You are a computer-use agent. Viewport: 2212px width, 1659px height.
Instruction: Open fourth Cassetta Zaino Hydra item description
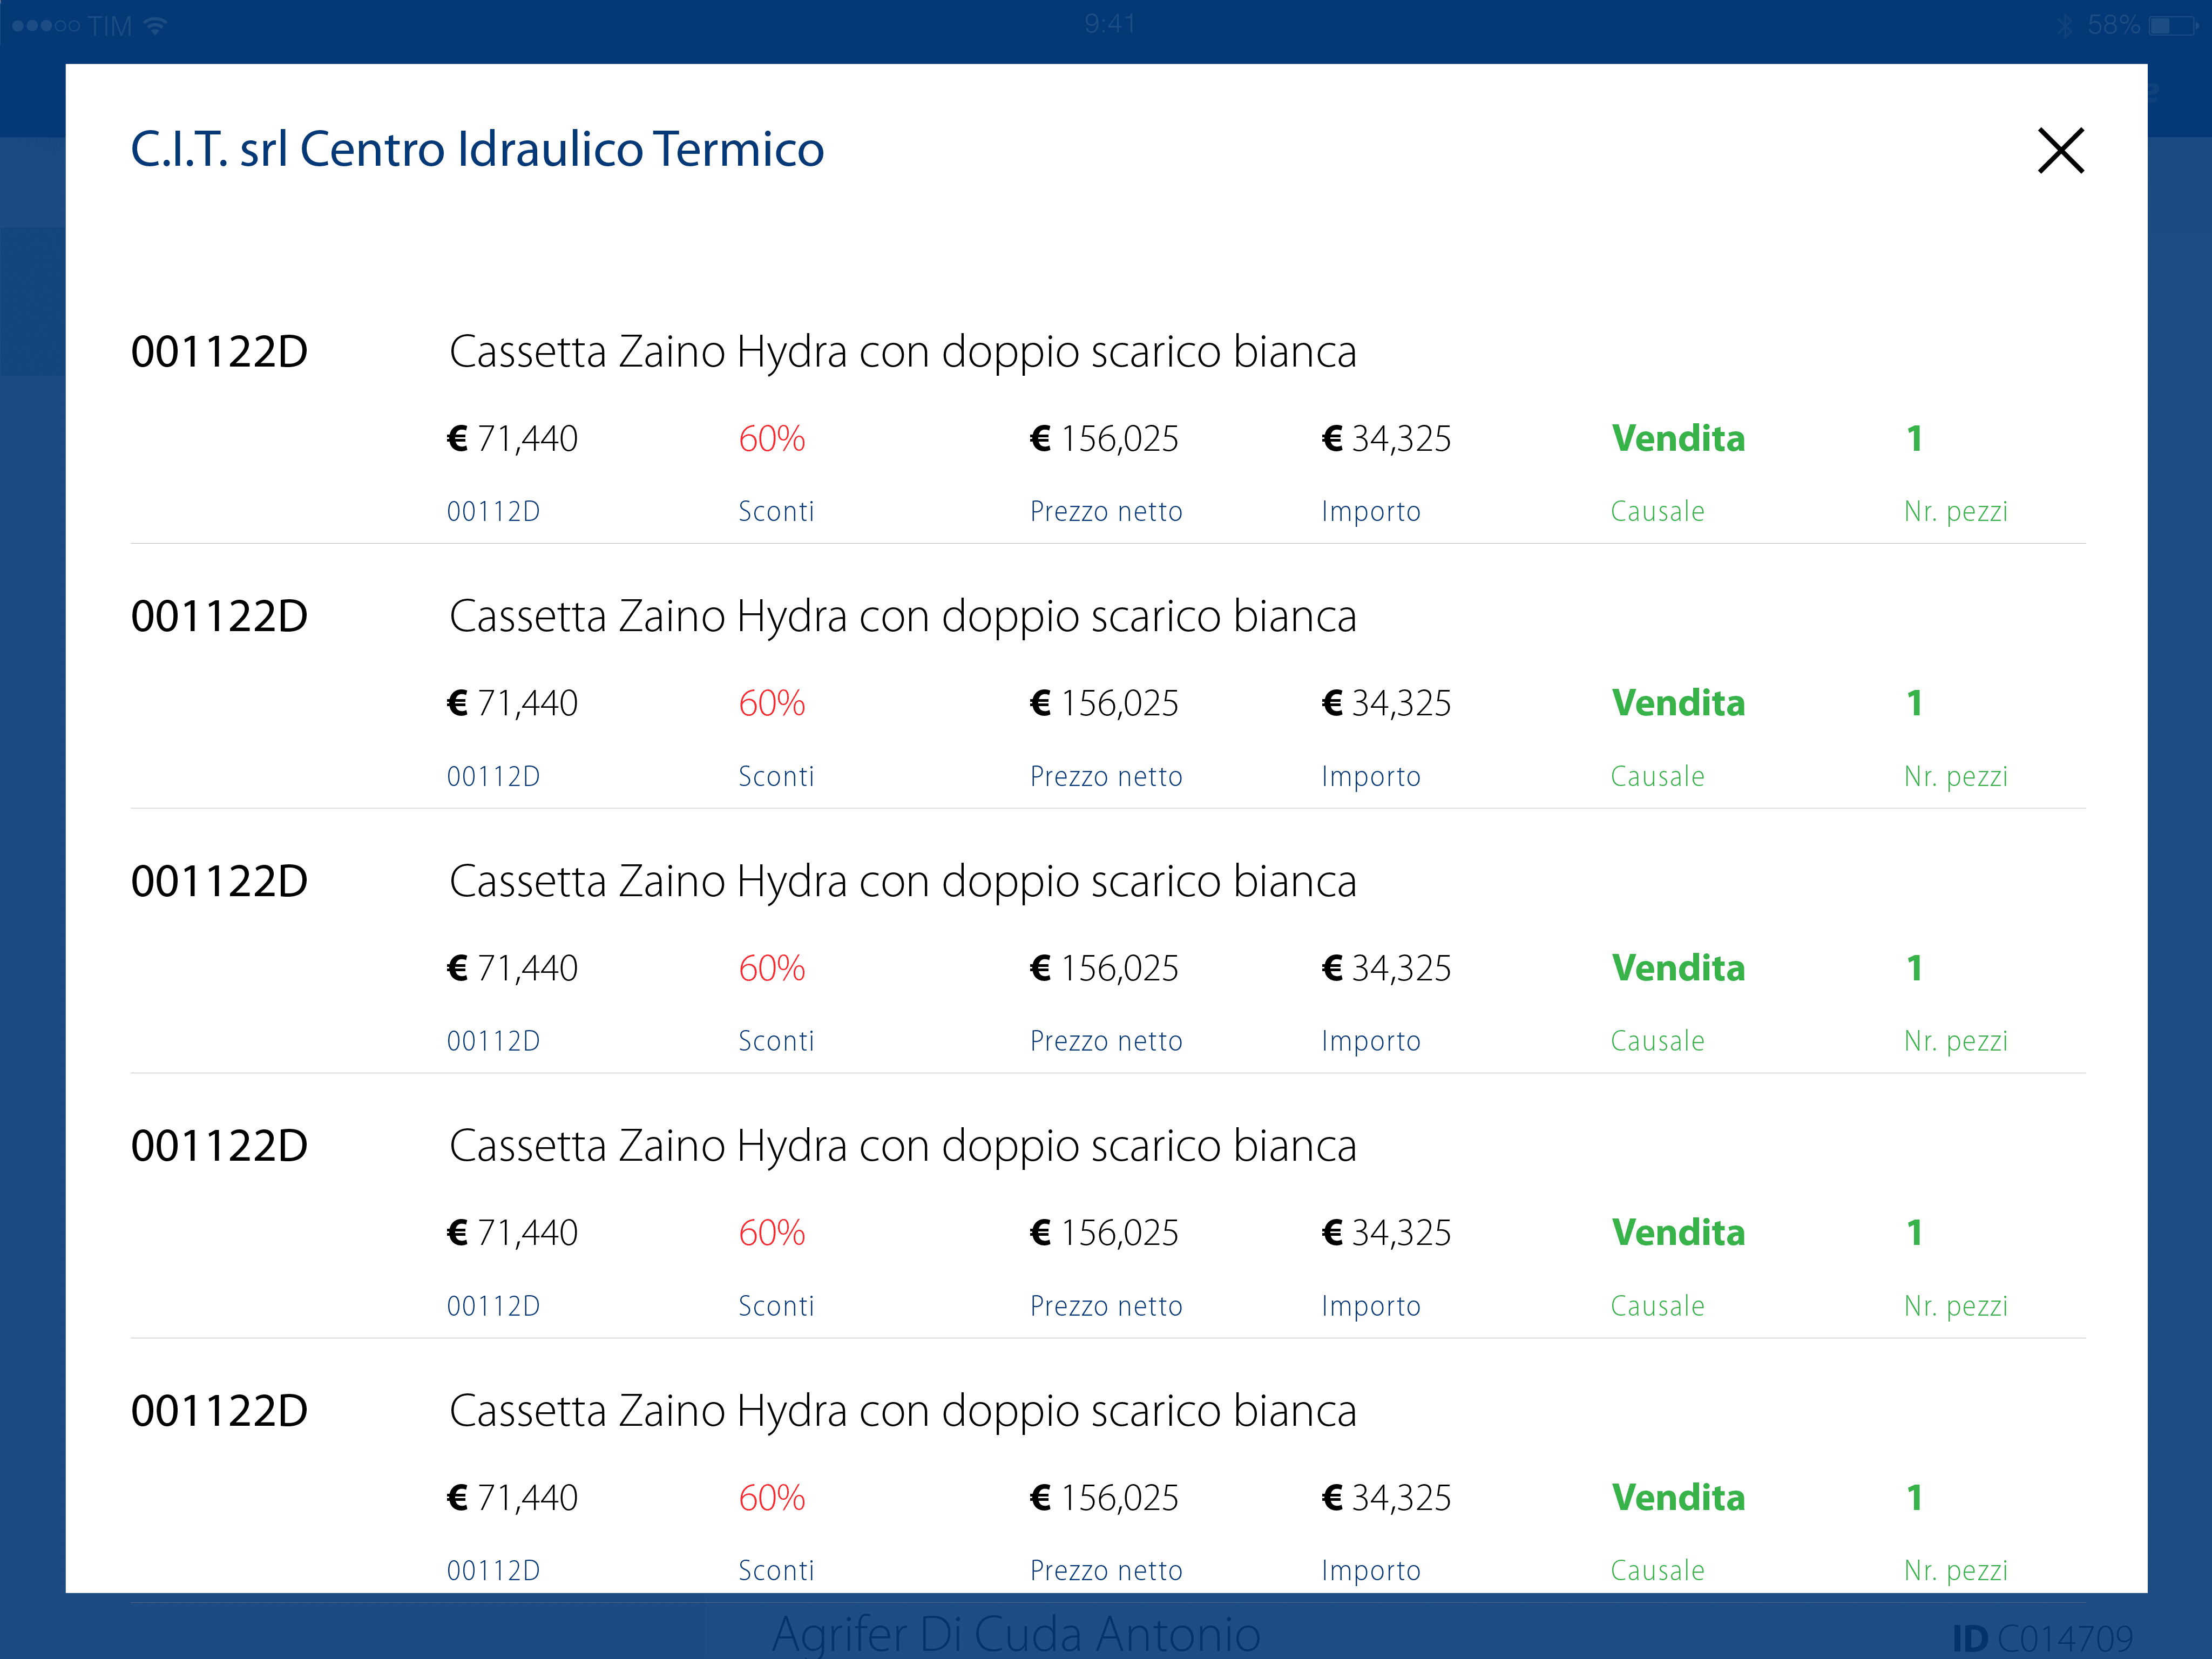click(902, 1146)
